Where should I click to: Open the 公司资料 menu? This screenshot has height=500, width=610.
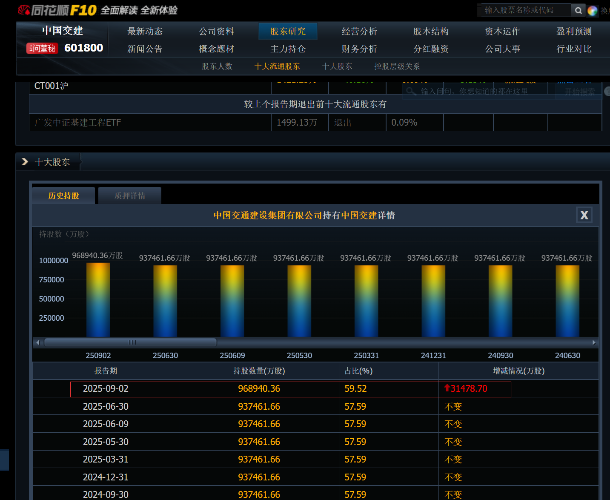tap(216, 32)
